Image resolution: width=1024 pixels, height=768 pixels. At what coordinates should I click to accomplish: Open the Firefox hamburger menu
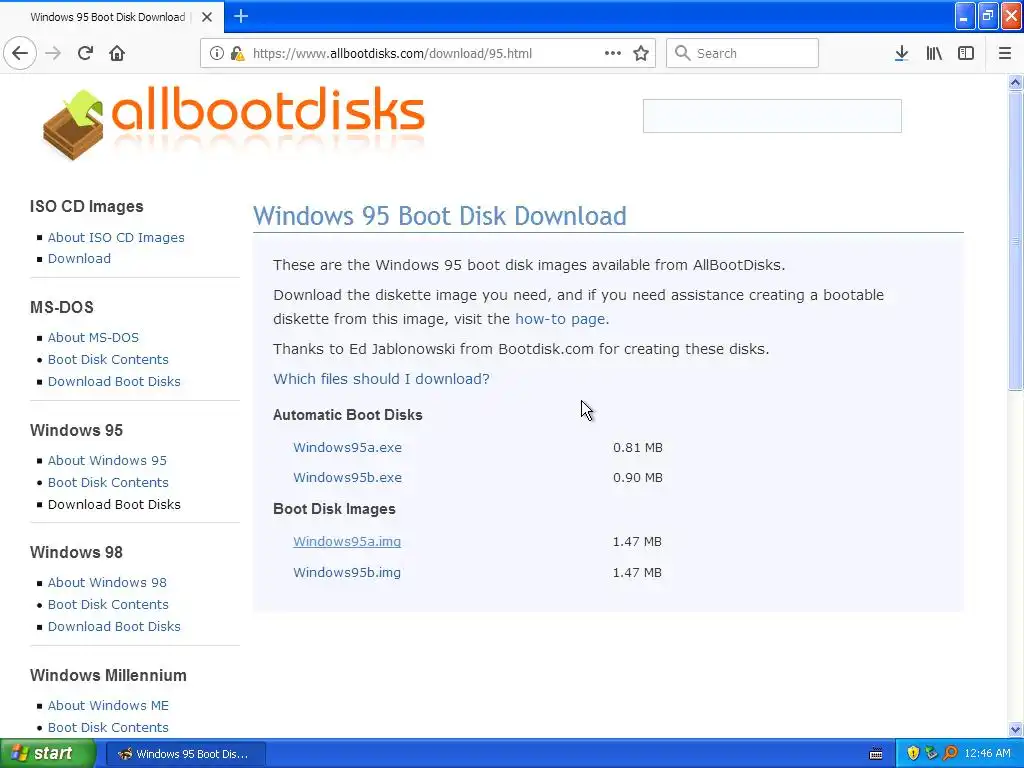tap(1004, 53)
